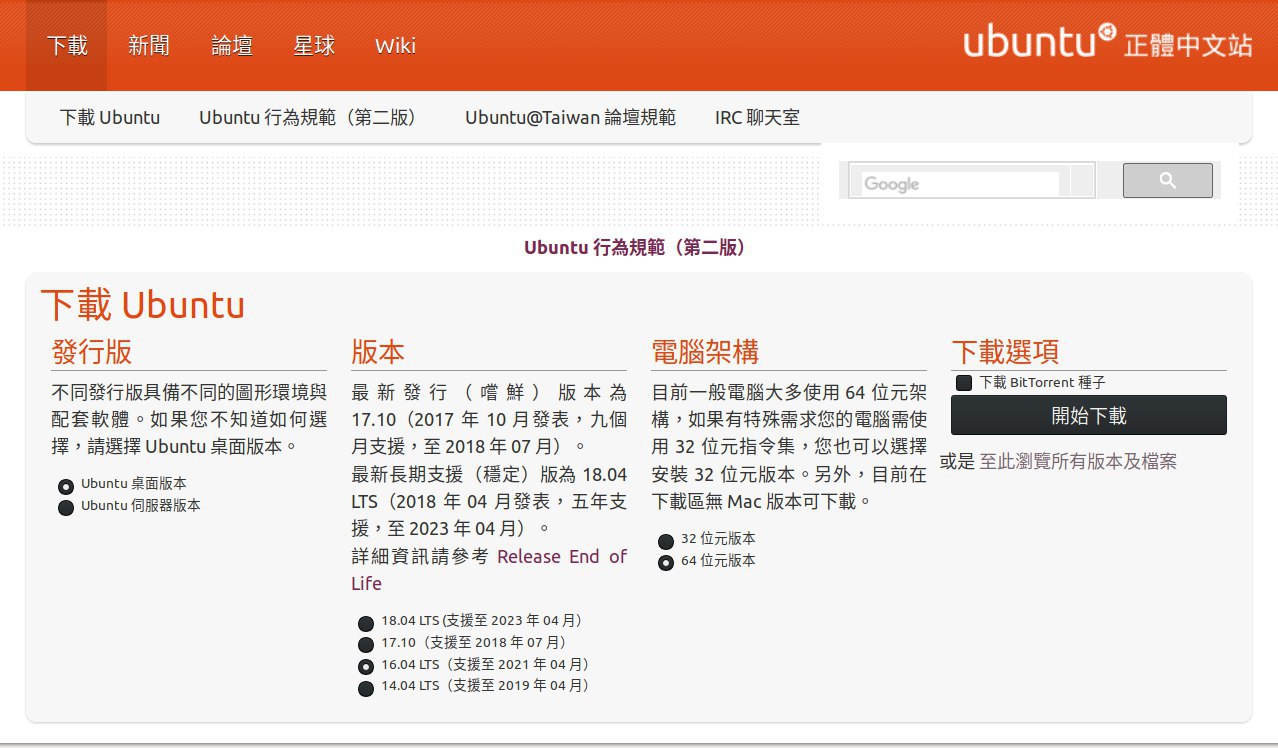This screenshot has width=1278, height=748.
Task: Open the 星球 menu item
Action: pyautogui.click(x=314, y=46)
